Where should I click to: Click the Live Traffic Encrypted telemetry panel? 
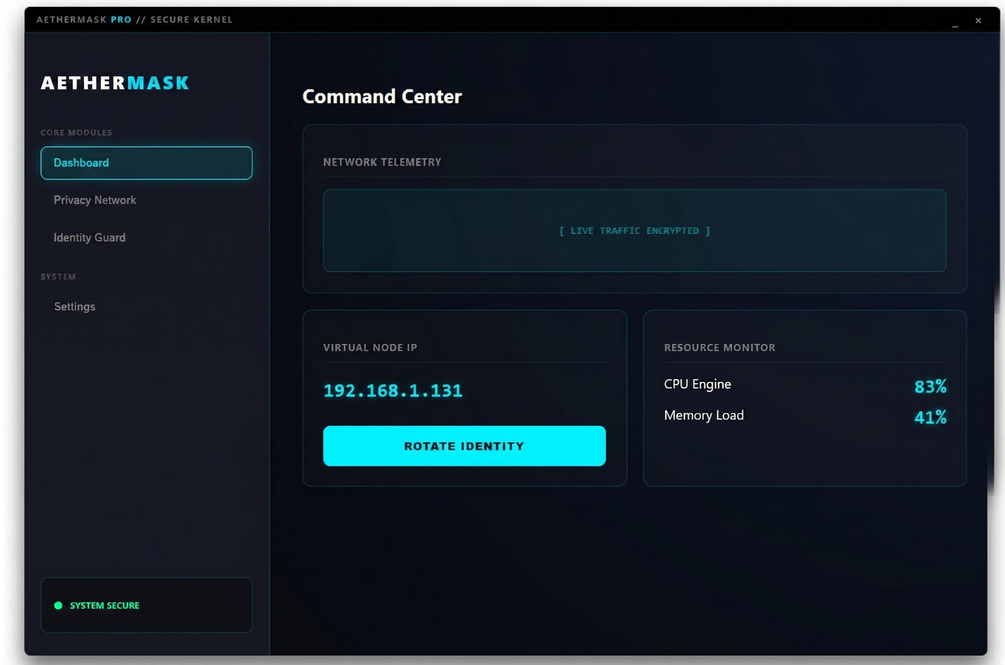635,231
